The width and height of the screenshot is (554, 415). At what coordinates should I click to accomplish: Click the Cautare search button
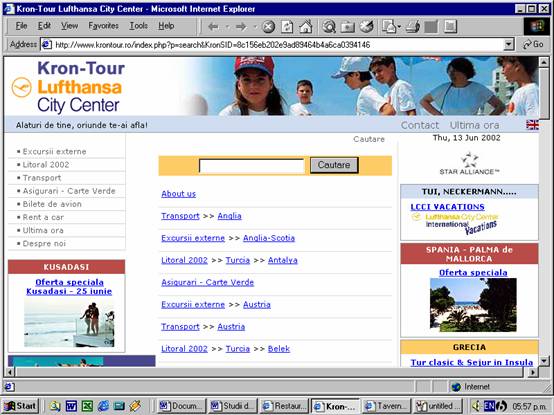pos(334,165)
